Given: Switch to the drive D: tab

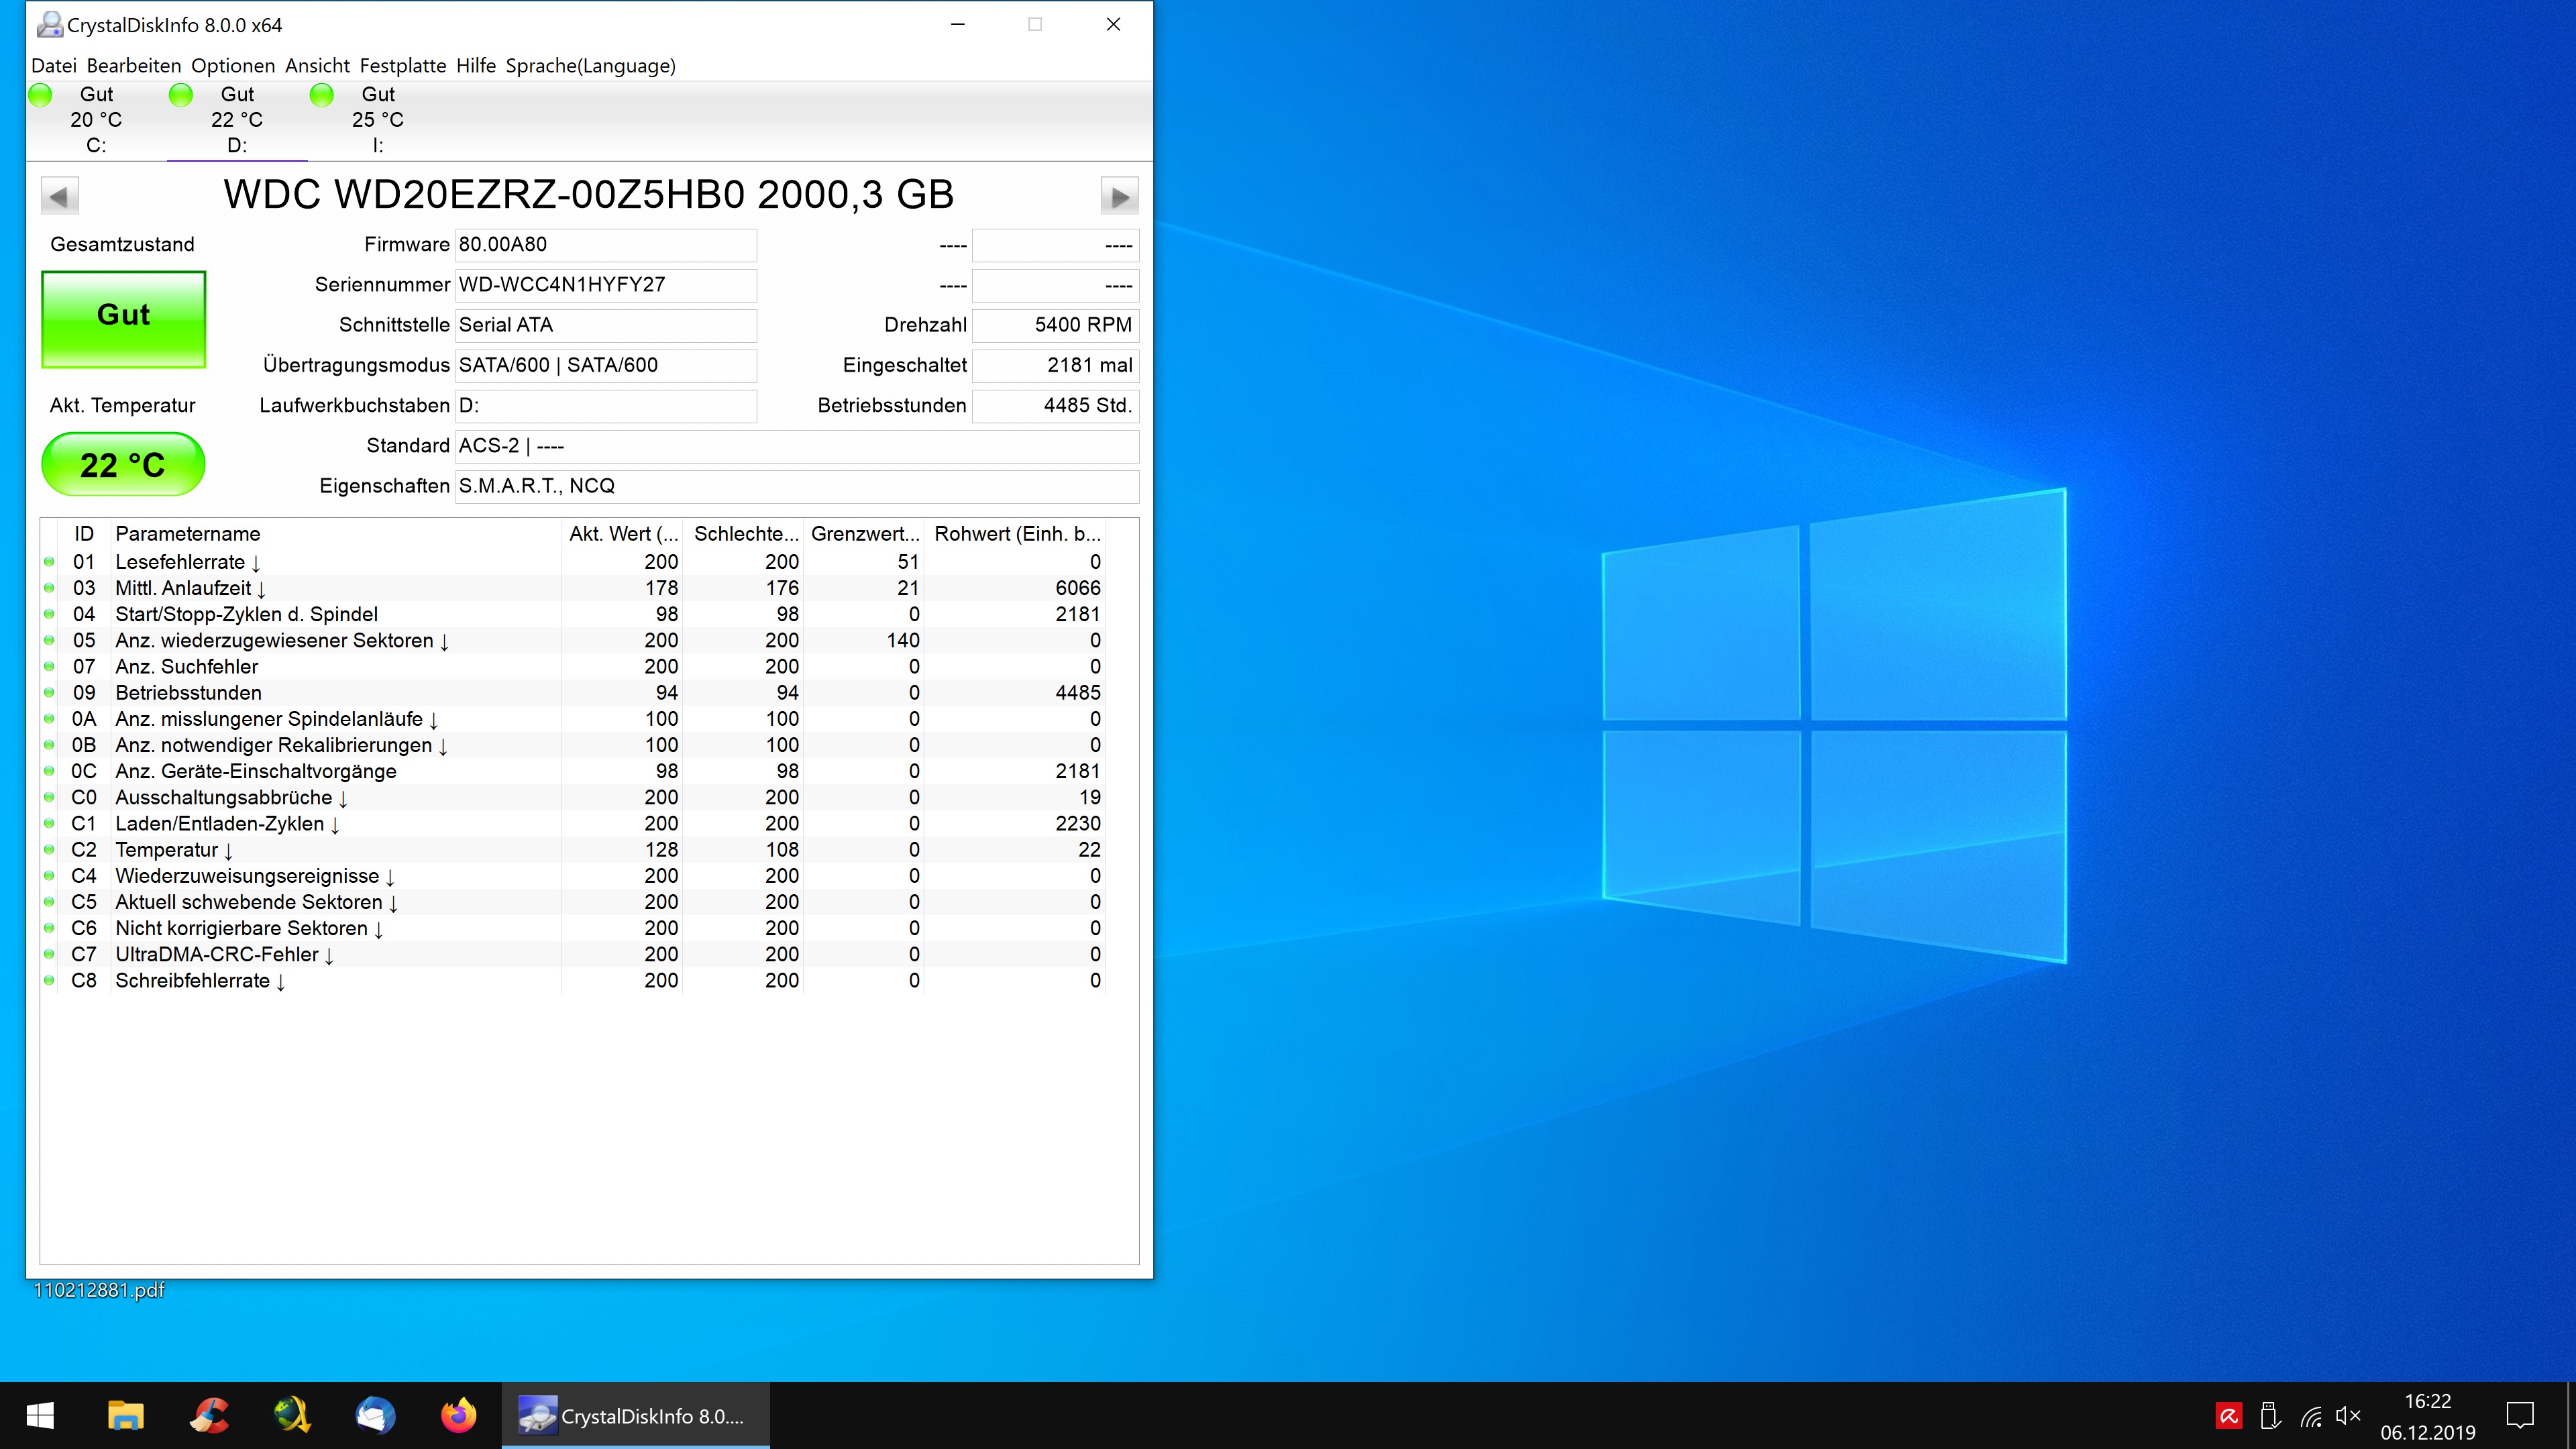Looking at the screenshot, I should pyautogui.click(x=237, y=120).
